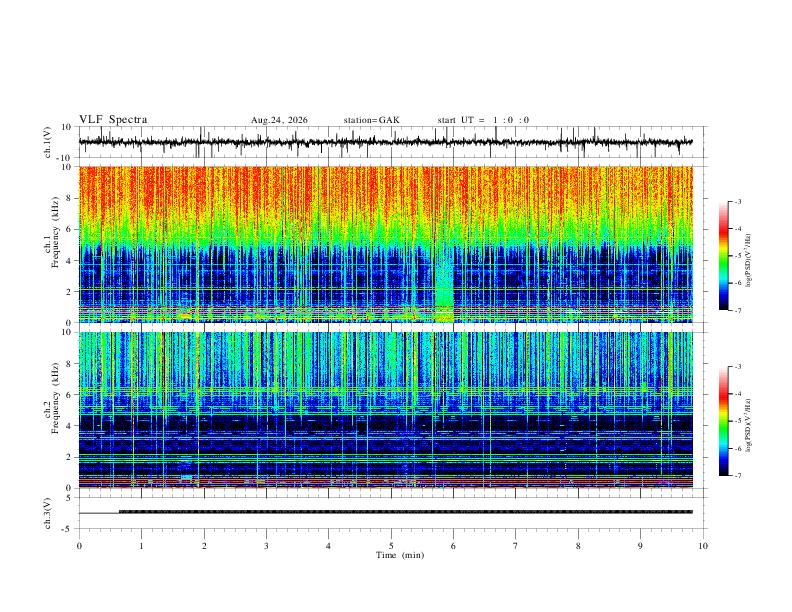Click the Aug.24, 2026 date label

279,120
